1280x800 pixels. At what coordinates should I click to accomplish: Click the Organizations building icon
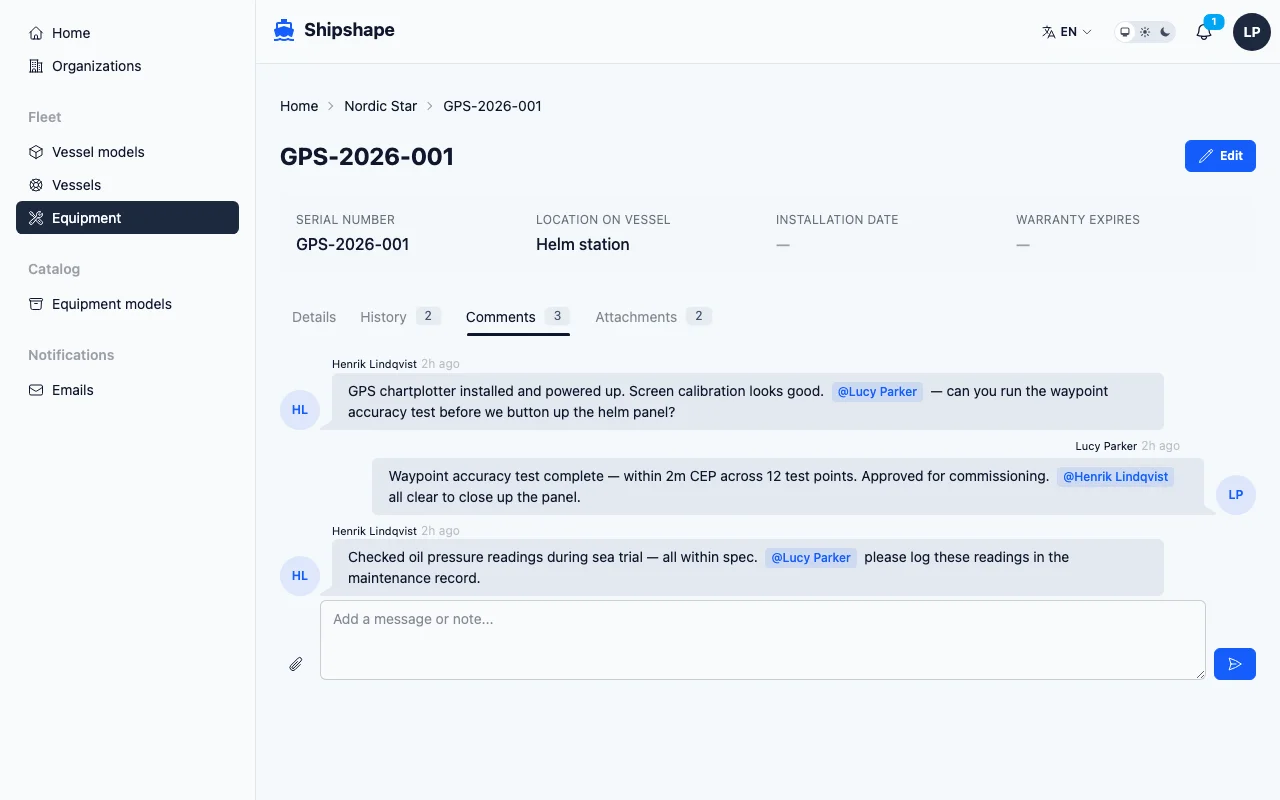[x=36, y=66]
